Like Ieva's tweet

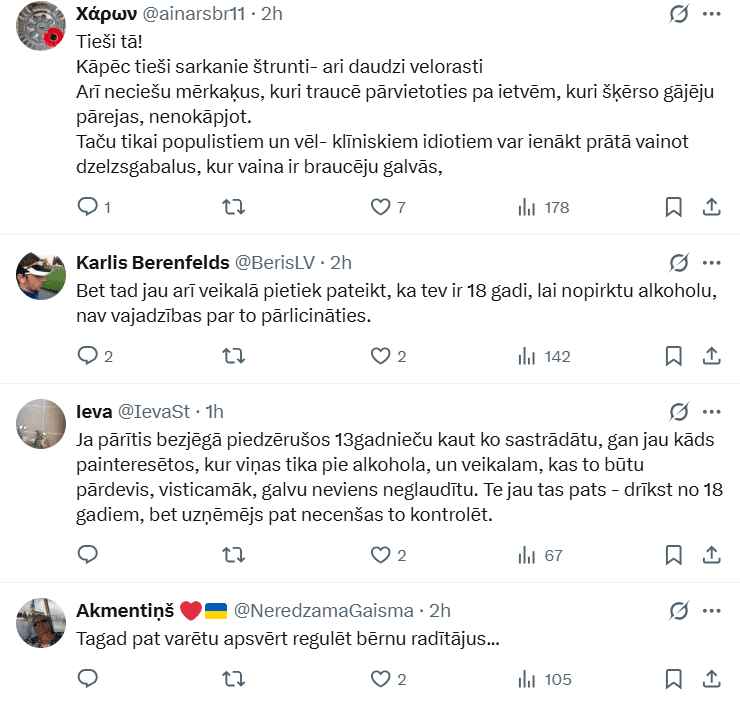pos(380,555)
